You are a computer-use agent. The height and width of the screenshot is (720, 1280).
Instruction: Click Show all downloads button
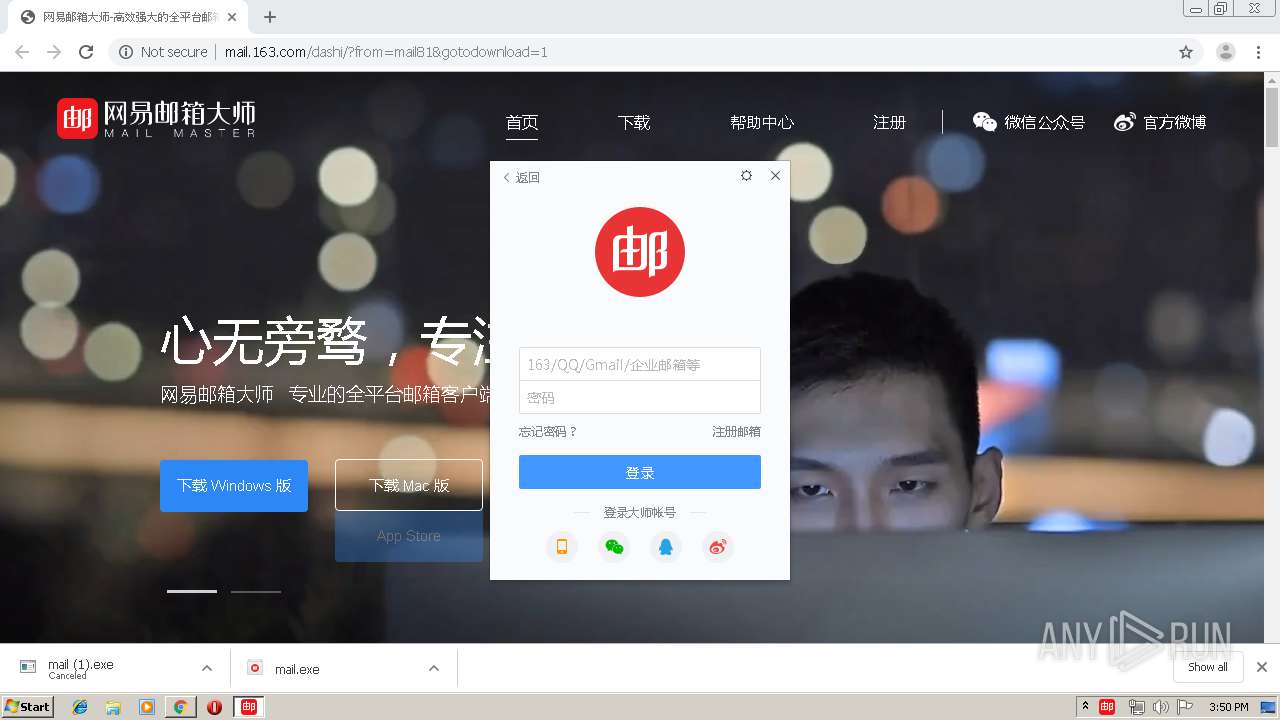coord(1208,667)
